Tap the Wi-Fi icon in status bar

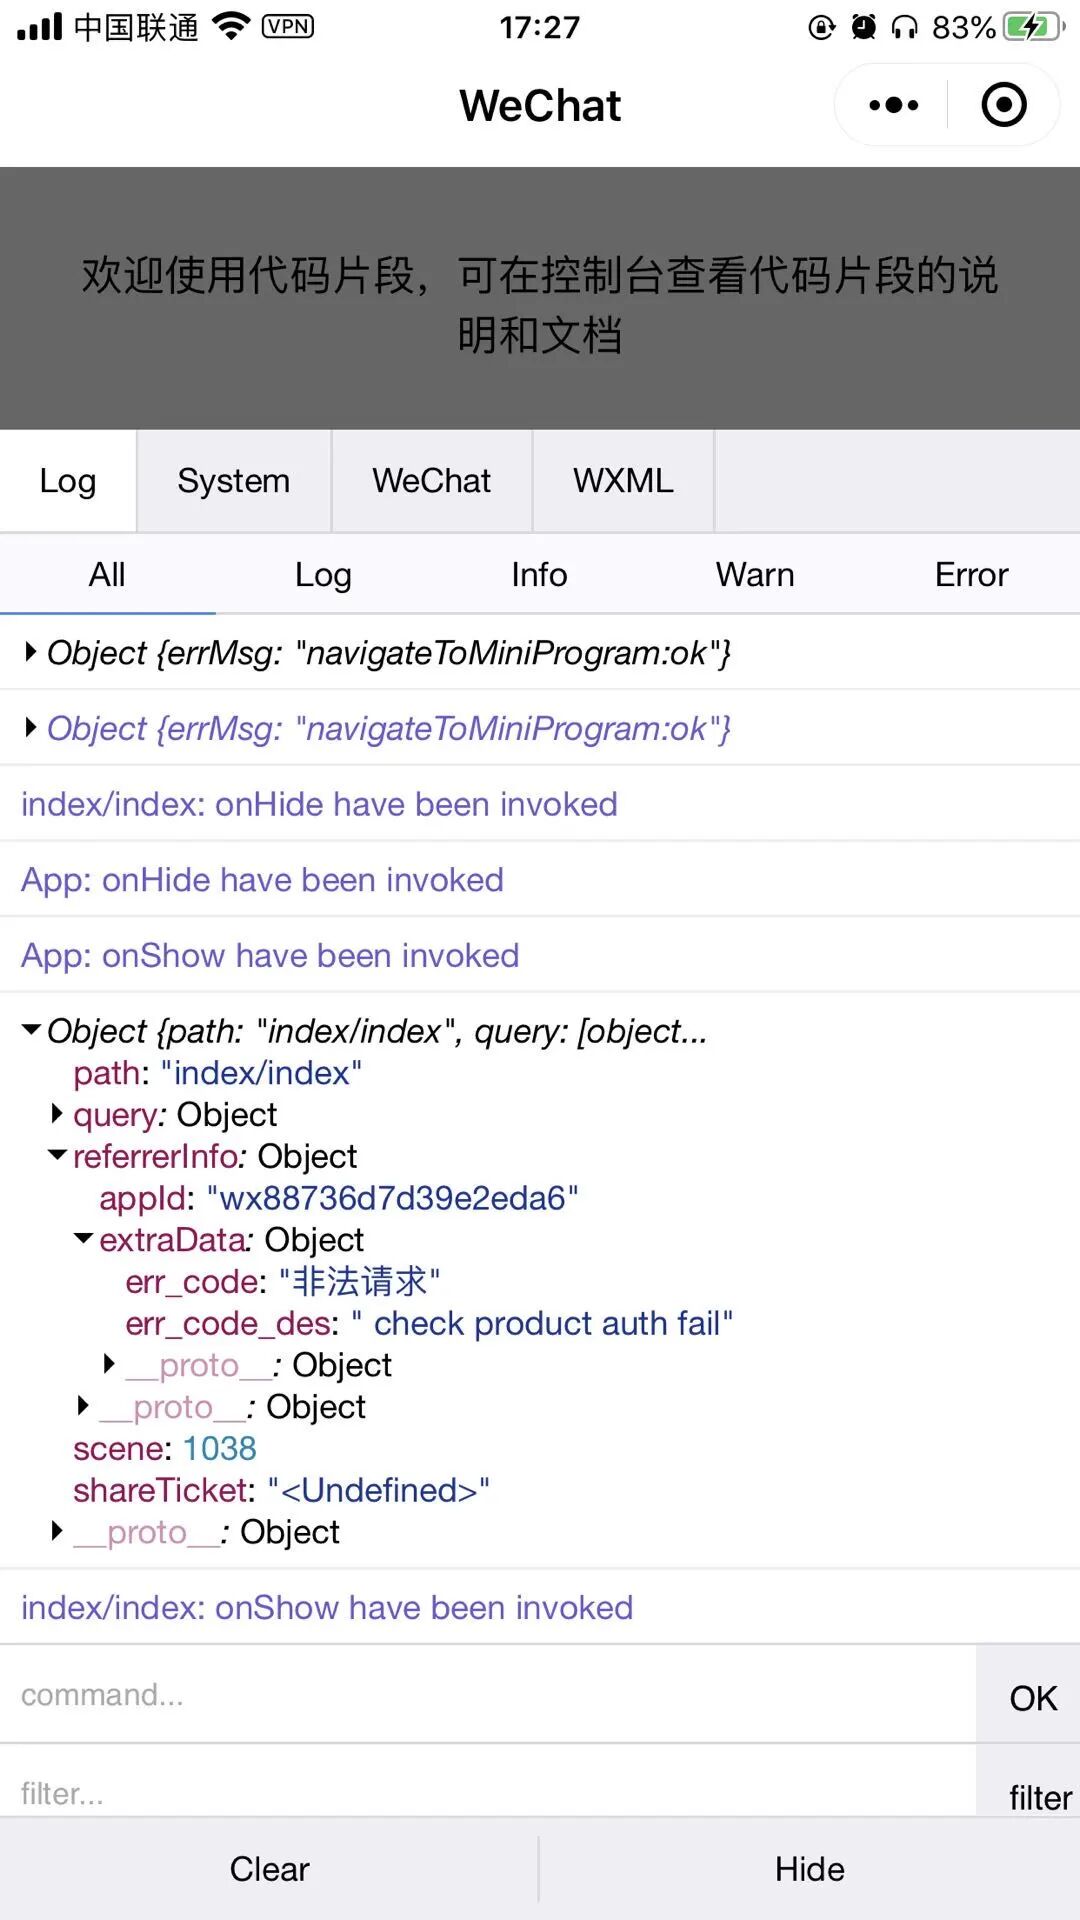coord(231,26)
